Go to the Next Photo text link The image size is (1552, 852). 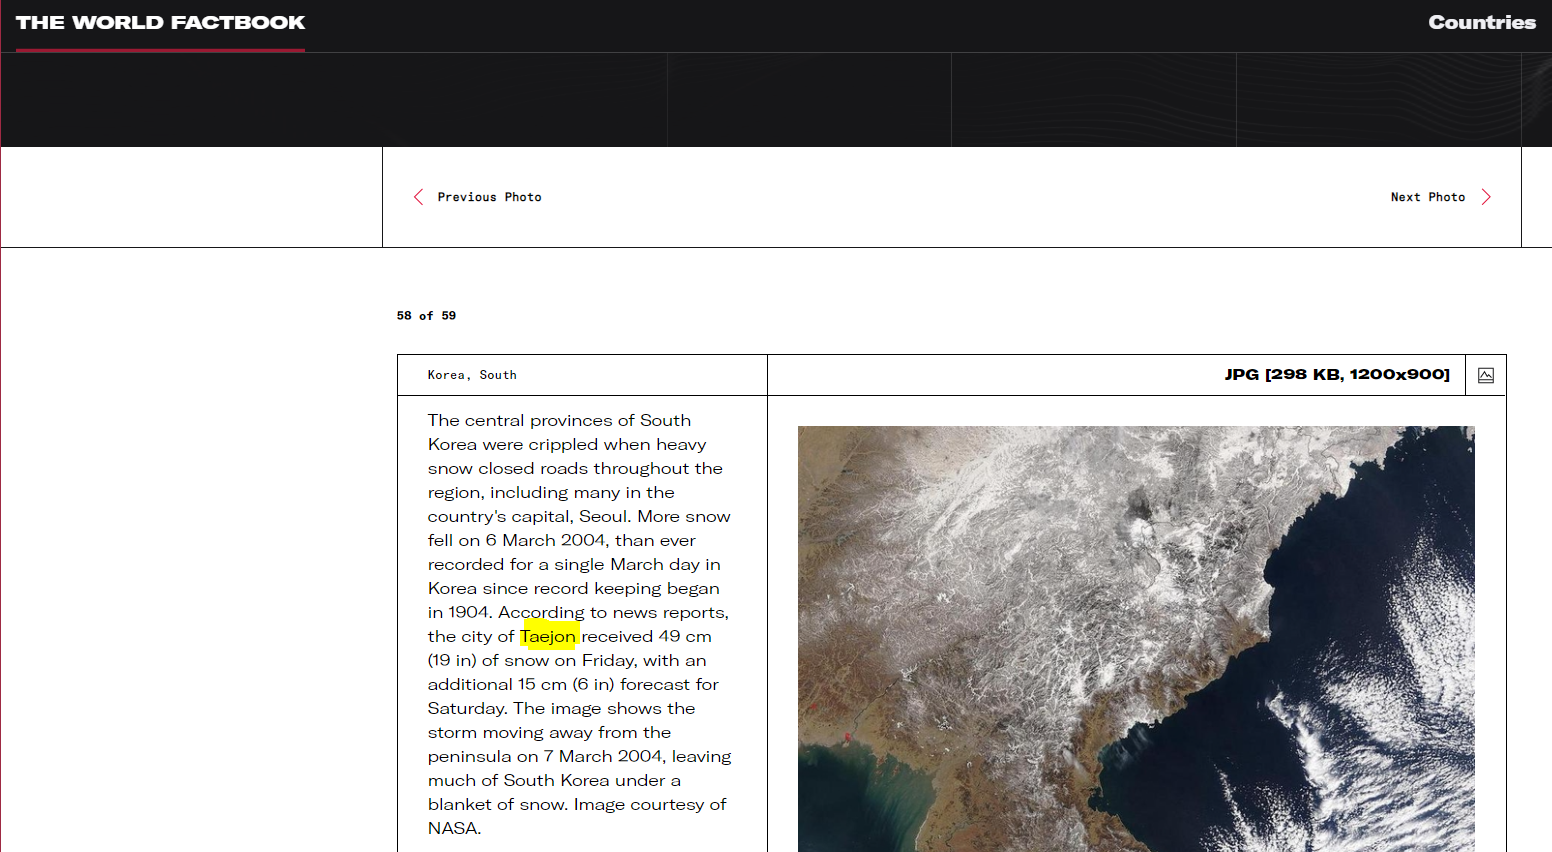click(x=1427, y=197)
